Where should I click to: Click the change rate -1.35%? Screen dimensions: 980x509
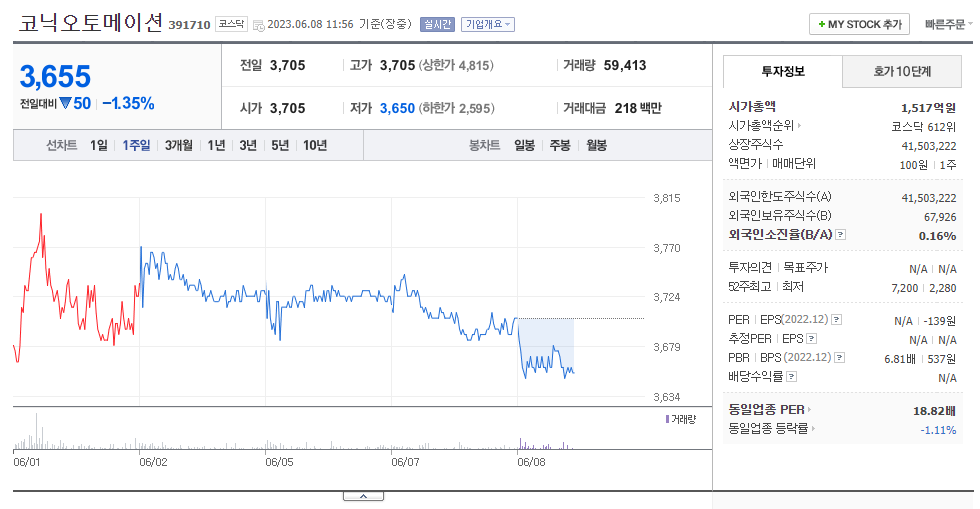click(128, 103)
